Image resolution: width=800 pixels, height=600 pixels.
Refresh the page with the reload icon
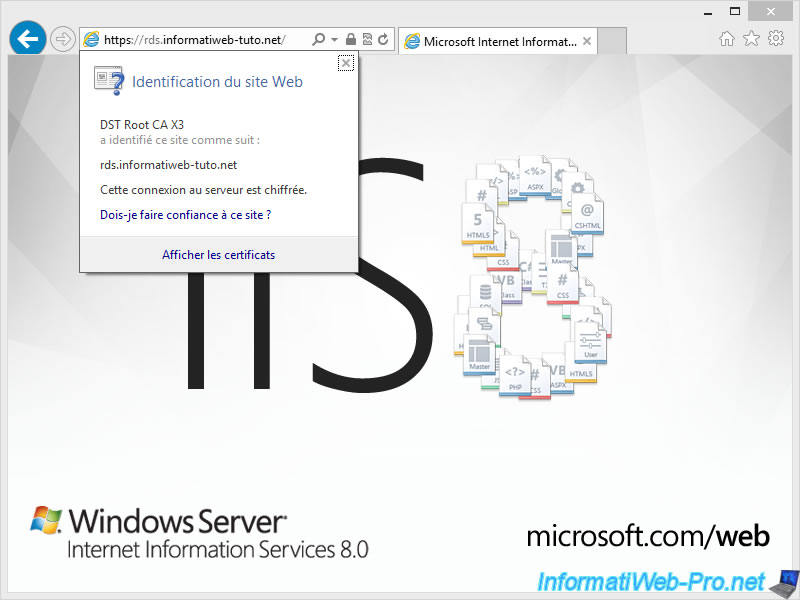[x=383, y=39]
